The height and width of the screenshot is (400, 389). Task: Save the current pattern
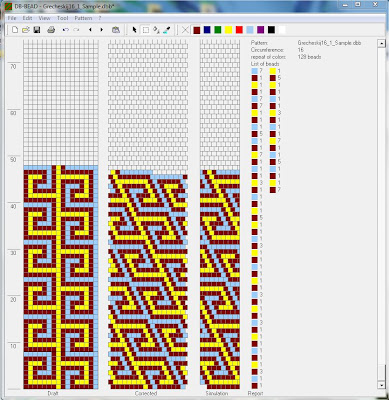37,30
